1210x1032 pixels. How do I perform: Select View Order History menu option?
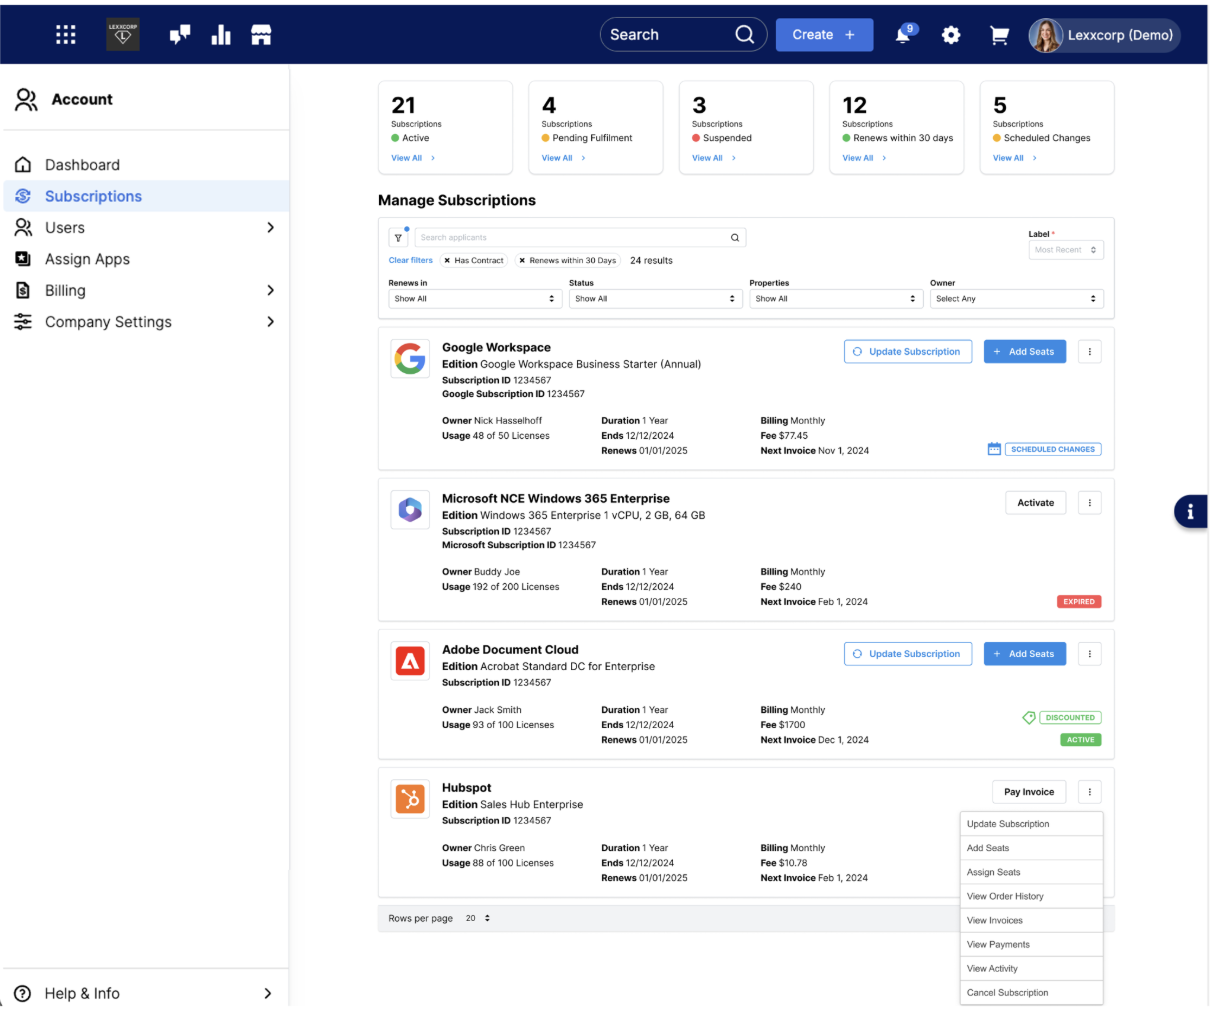pos(1005,897)
